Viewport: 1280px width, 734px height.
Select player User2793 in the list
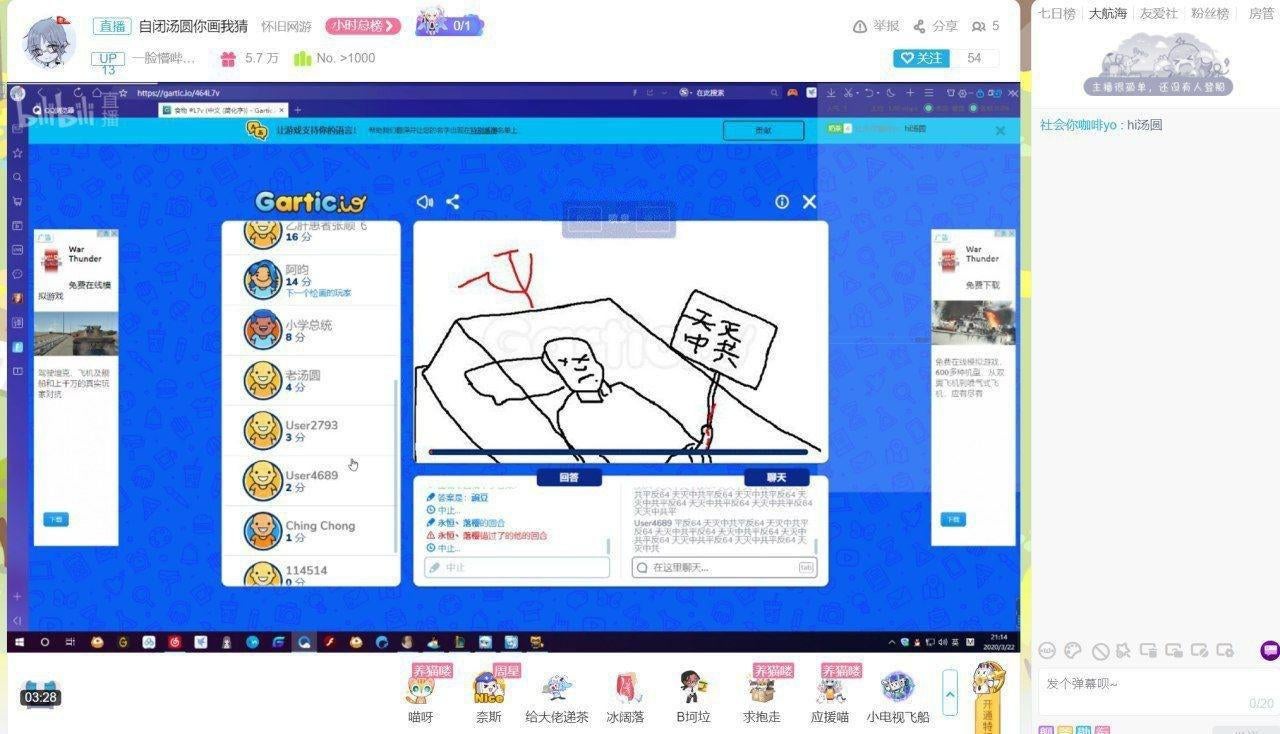(310, 430)
